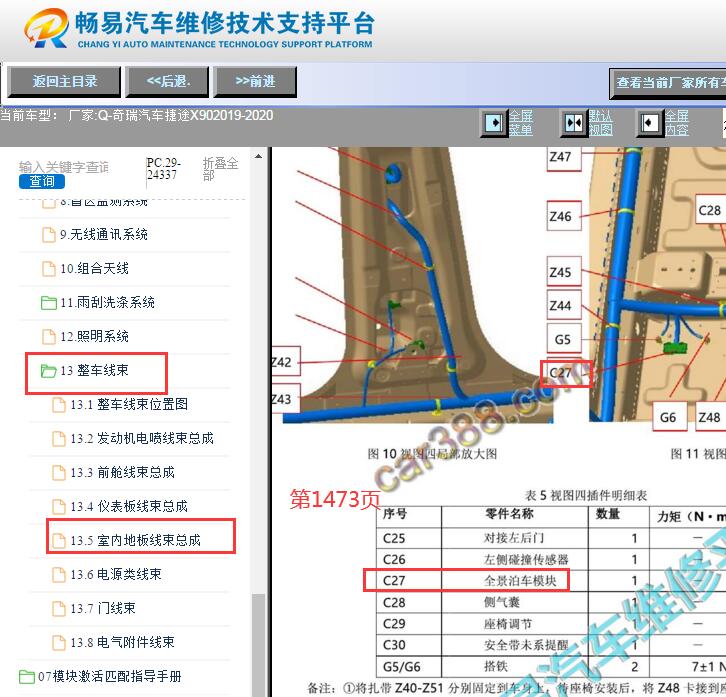Open 9.无线通讯系统 tree item
The height and width of the screenshot is (697, 726).
point(104,235)
